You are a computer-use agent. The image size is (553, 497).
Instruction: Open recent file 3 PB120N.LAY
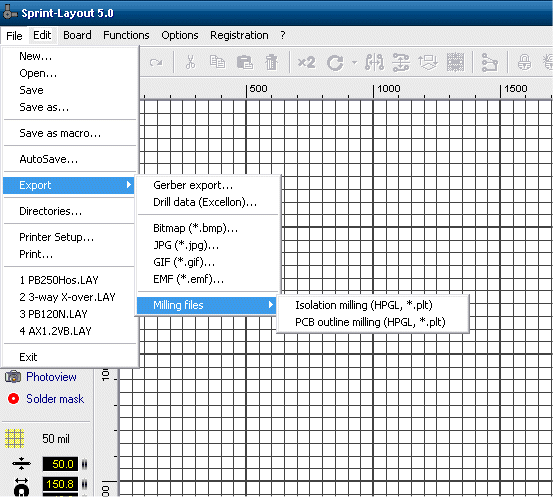69,314
